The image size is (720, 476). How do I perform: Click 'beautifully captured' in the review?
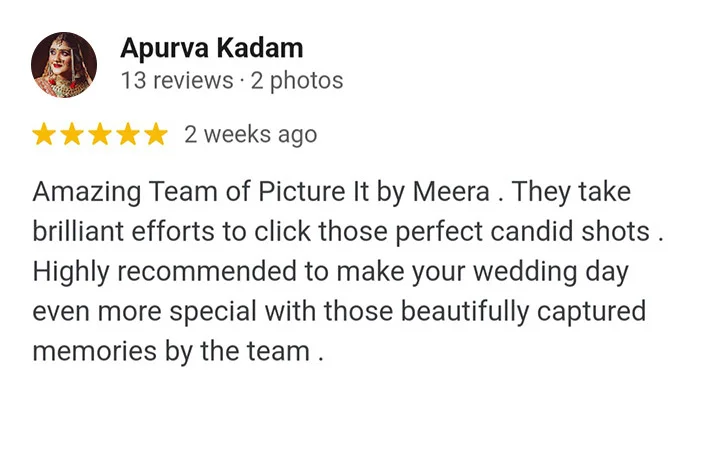point(523,312)
